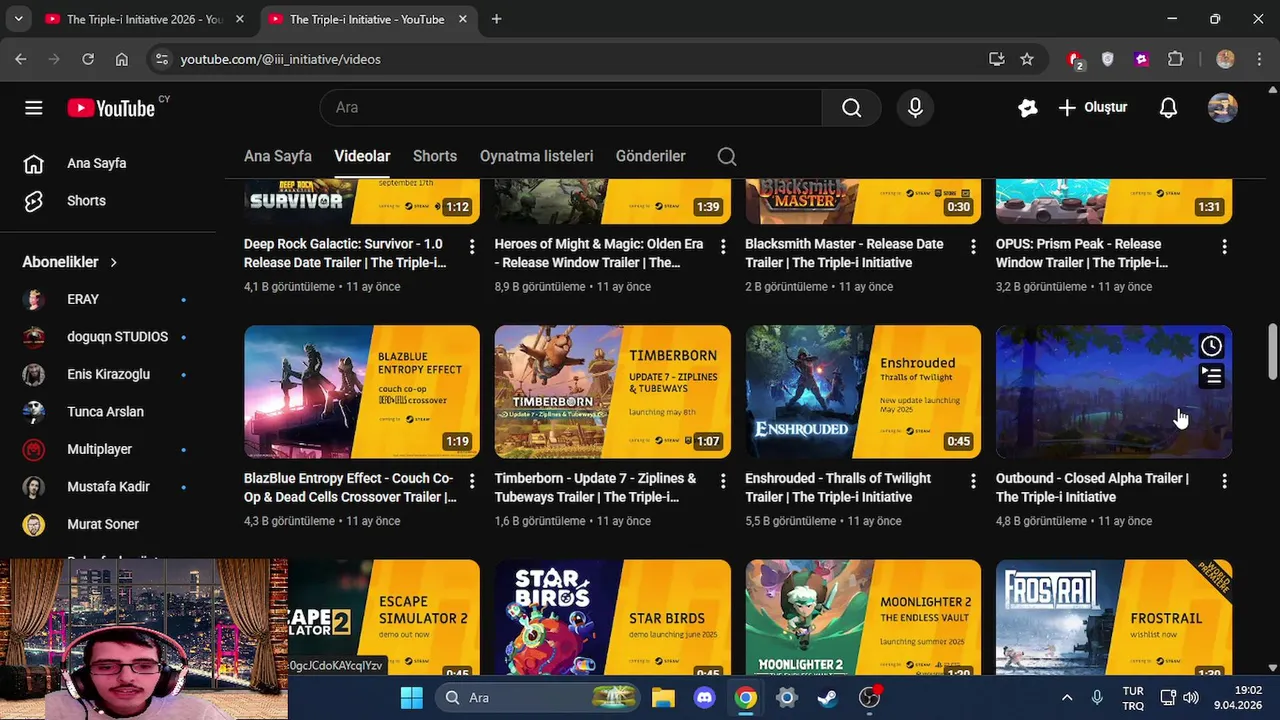Open the account avatar menu
This screenshot has width=1280, height=720.
[1222, 108]
